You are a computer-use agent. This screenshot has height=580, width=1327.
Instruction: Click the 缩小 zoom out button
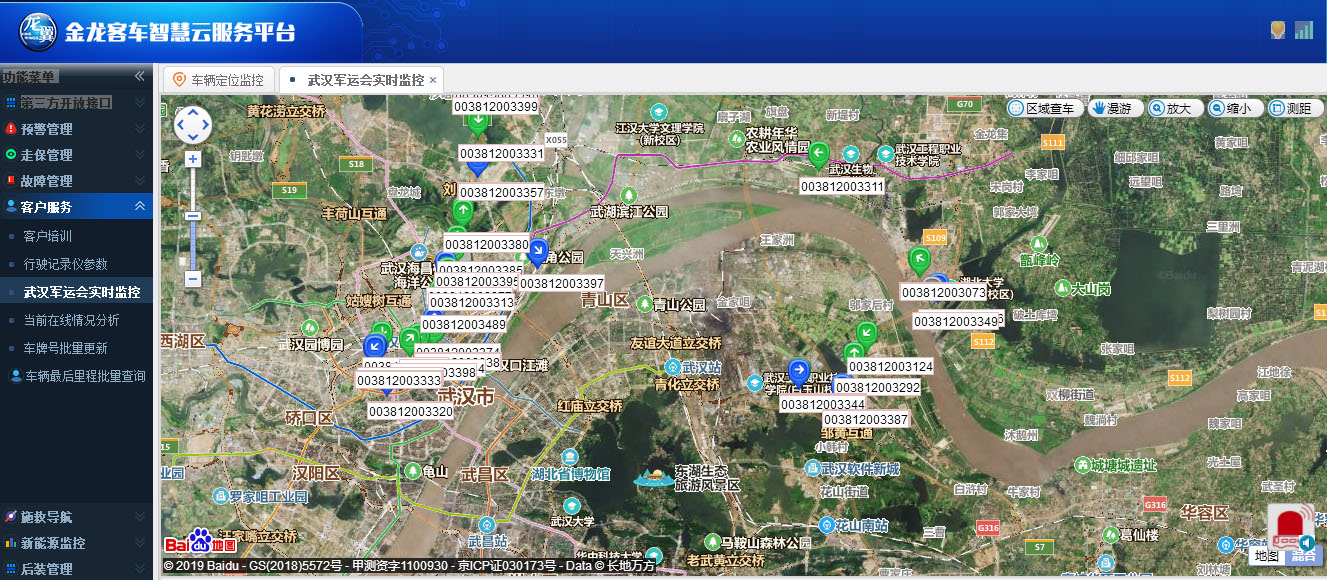(x=1231, y=108)
